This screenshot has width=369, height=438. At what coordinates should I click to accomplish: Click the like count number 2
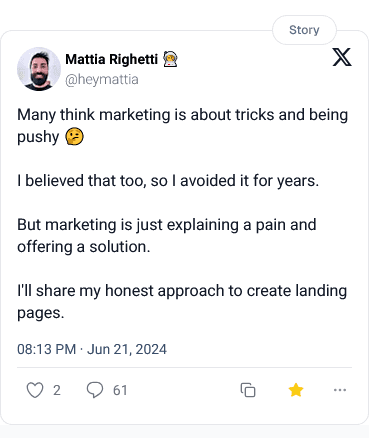point(57,390)
